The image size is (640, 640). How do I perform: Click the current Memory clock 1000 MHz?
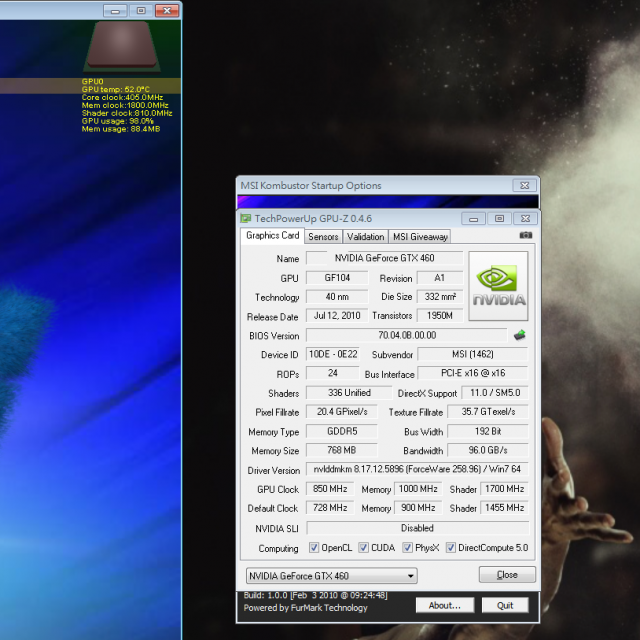point(418,489)
